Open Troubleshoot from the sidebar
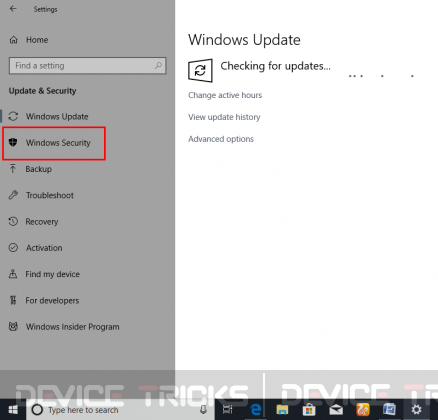This screenshot has height=420, width=438. [x=50, y=195]
